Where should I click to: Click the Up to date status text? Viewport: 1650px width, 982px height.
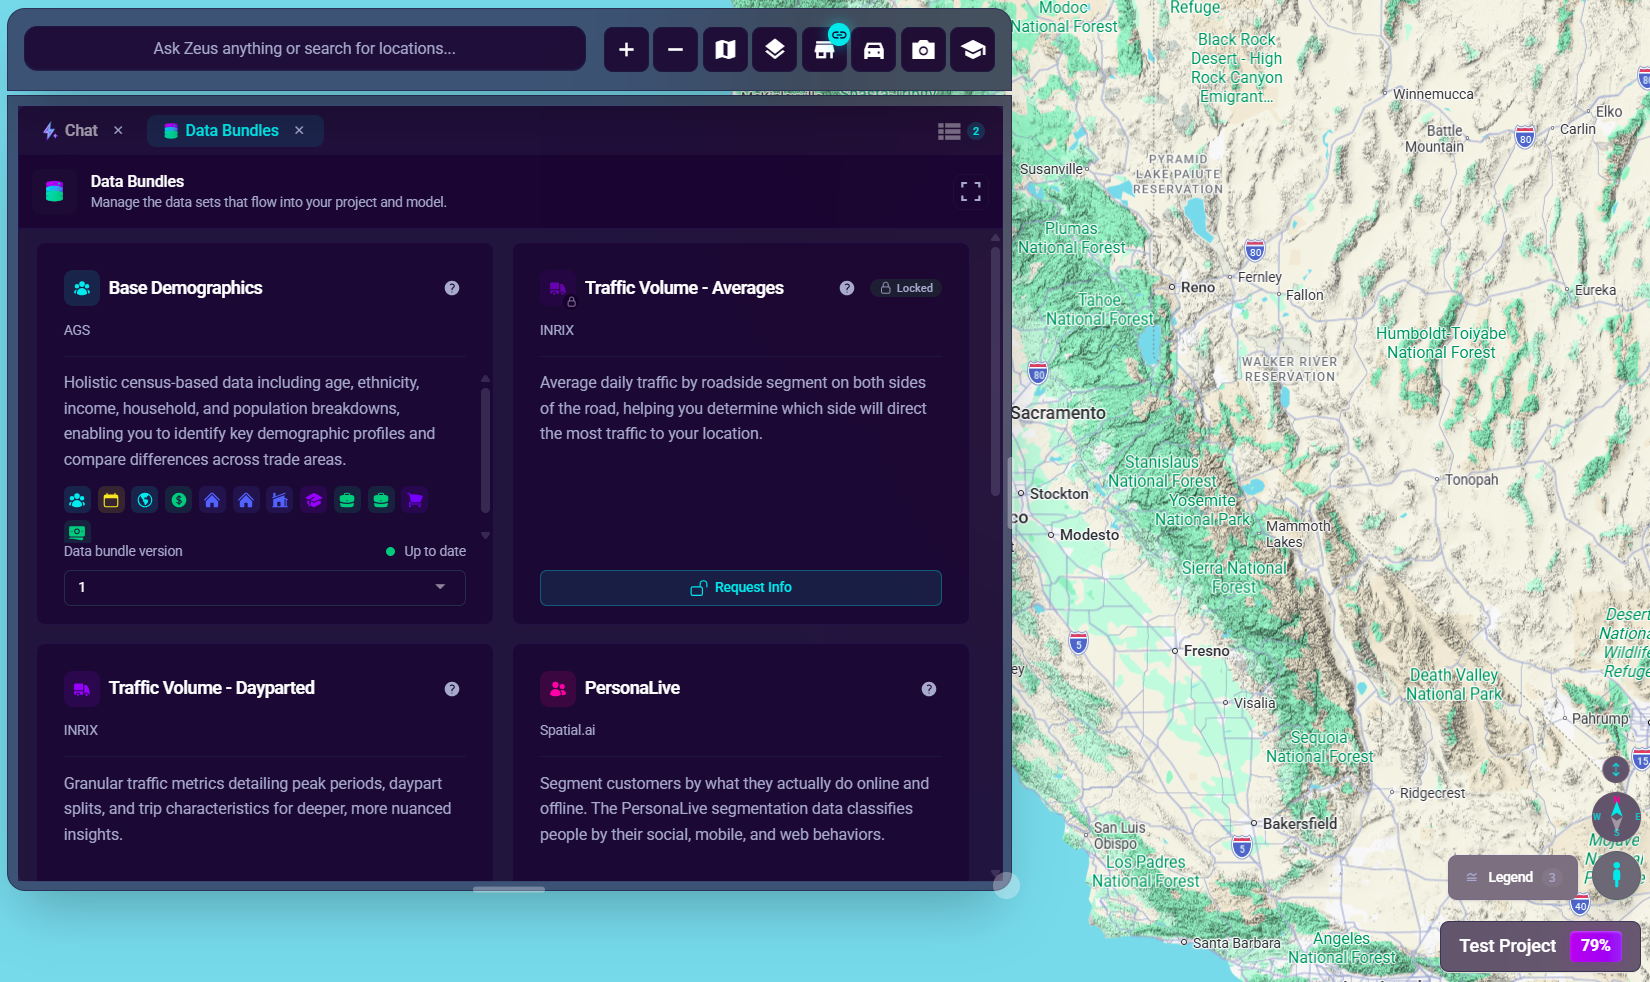point(435,551)
